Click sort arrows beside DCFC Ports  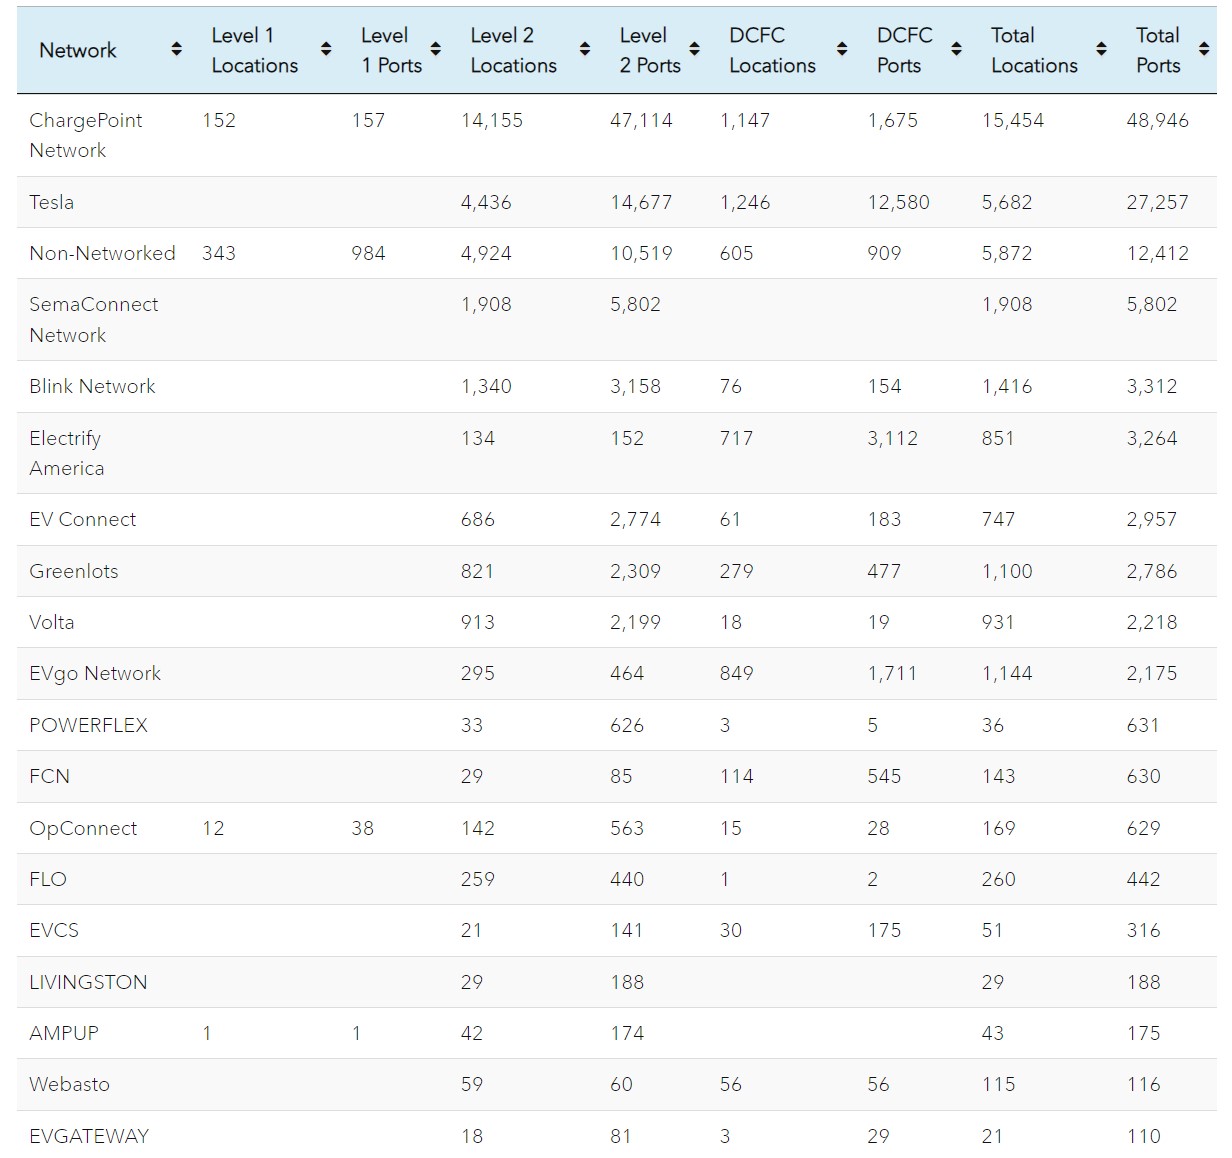[956, 50]
